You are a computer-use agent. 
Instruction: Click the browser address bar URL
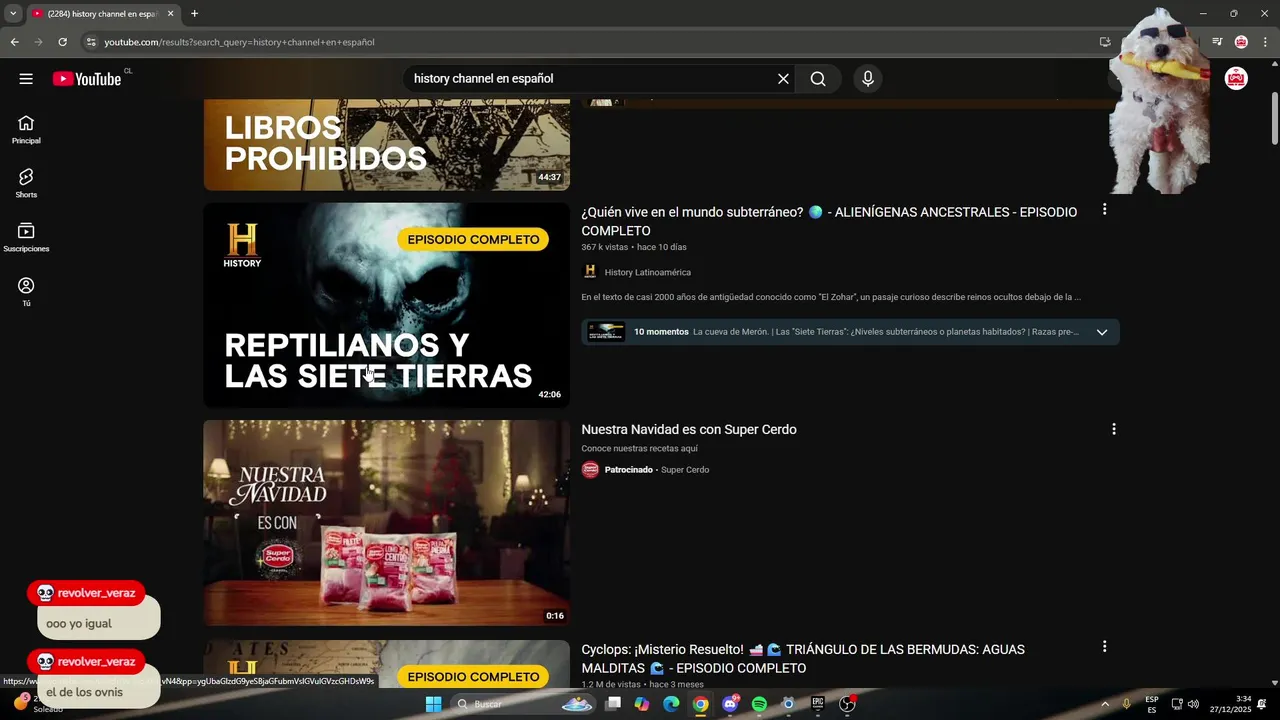[239, 42]
